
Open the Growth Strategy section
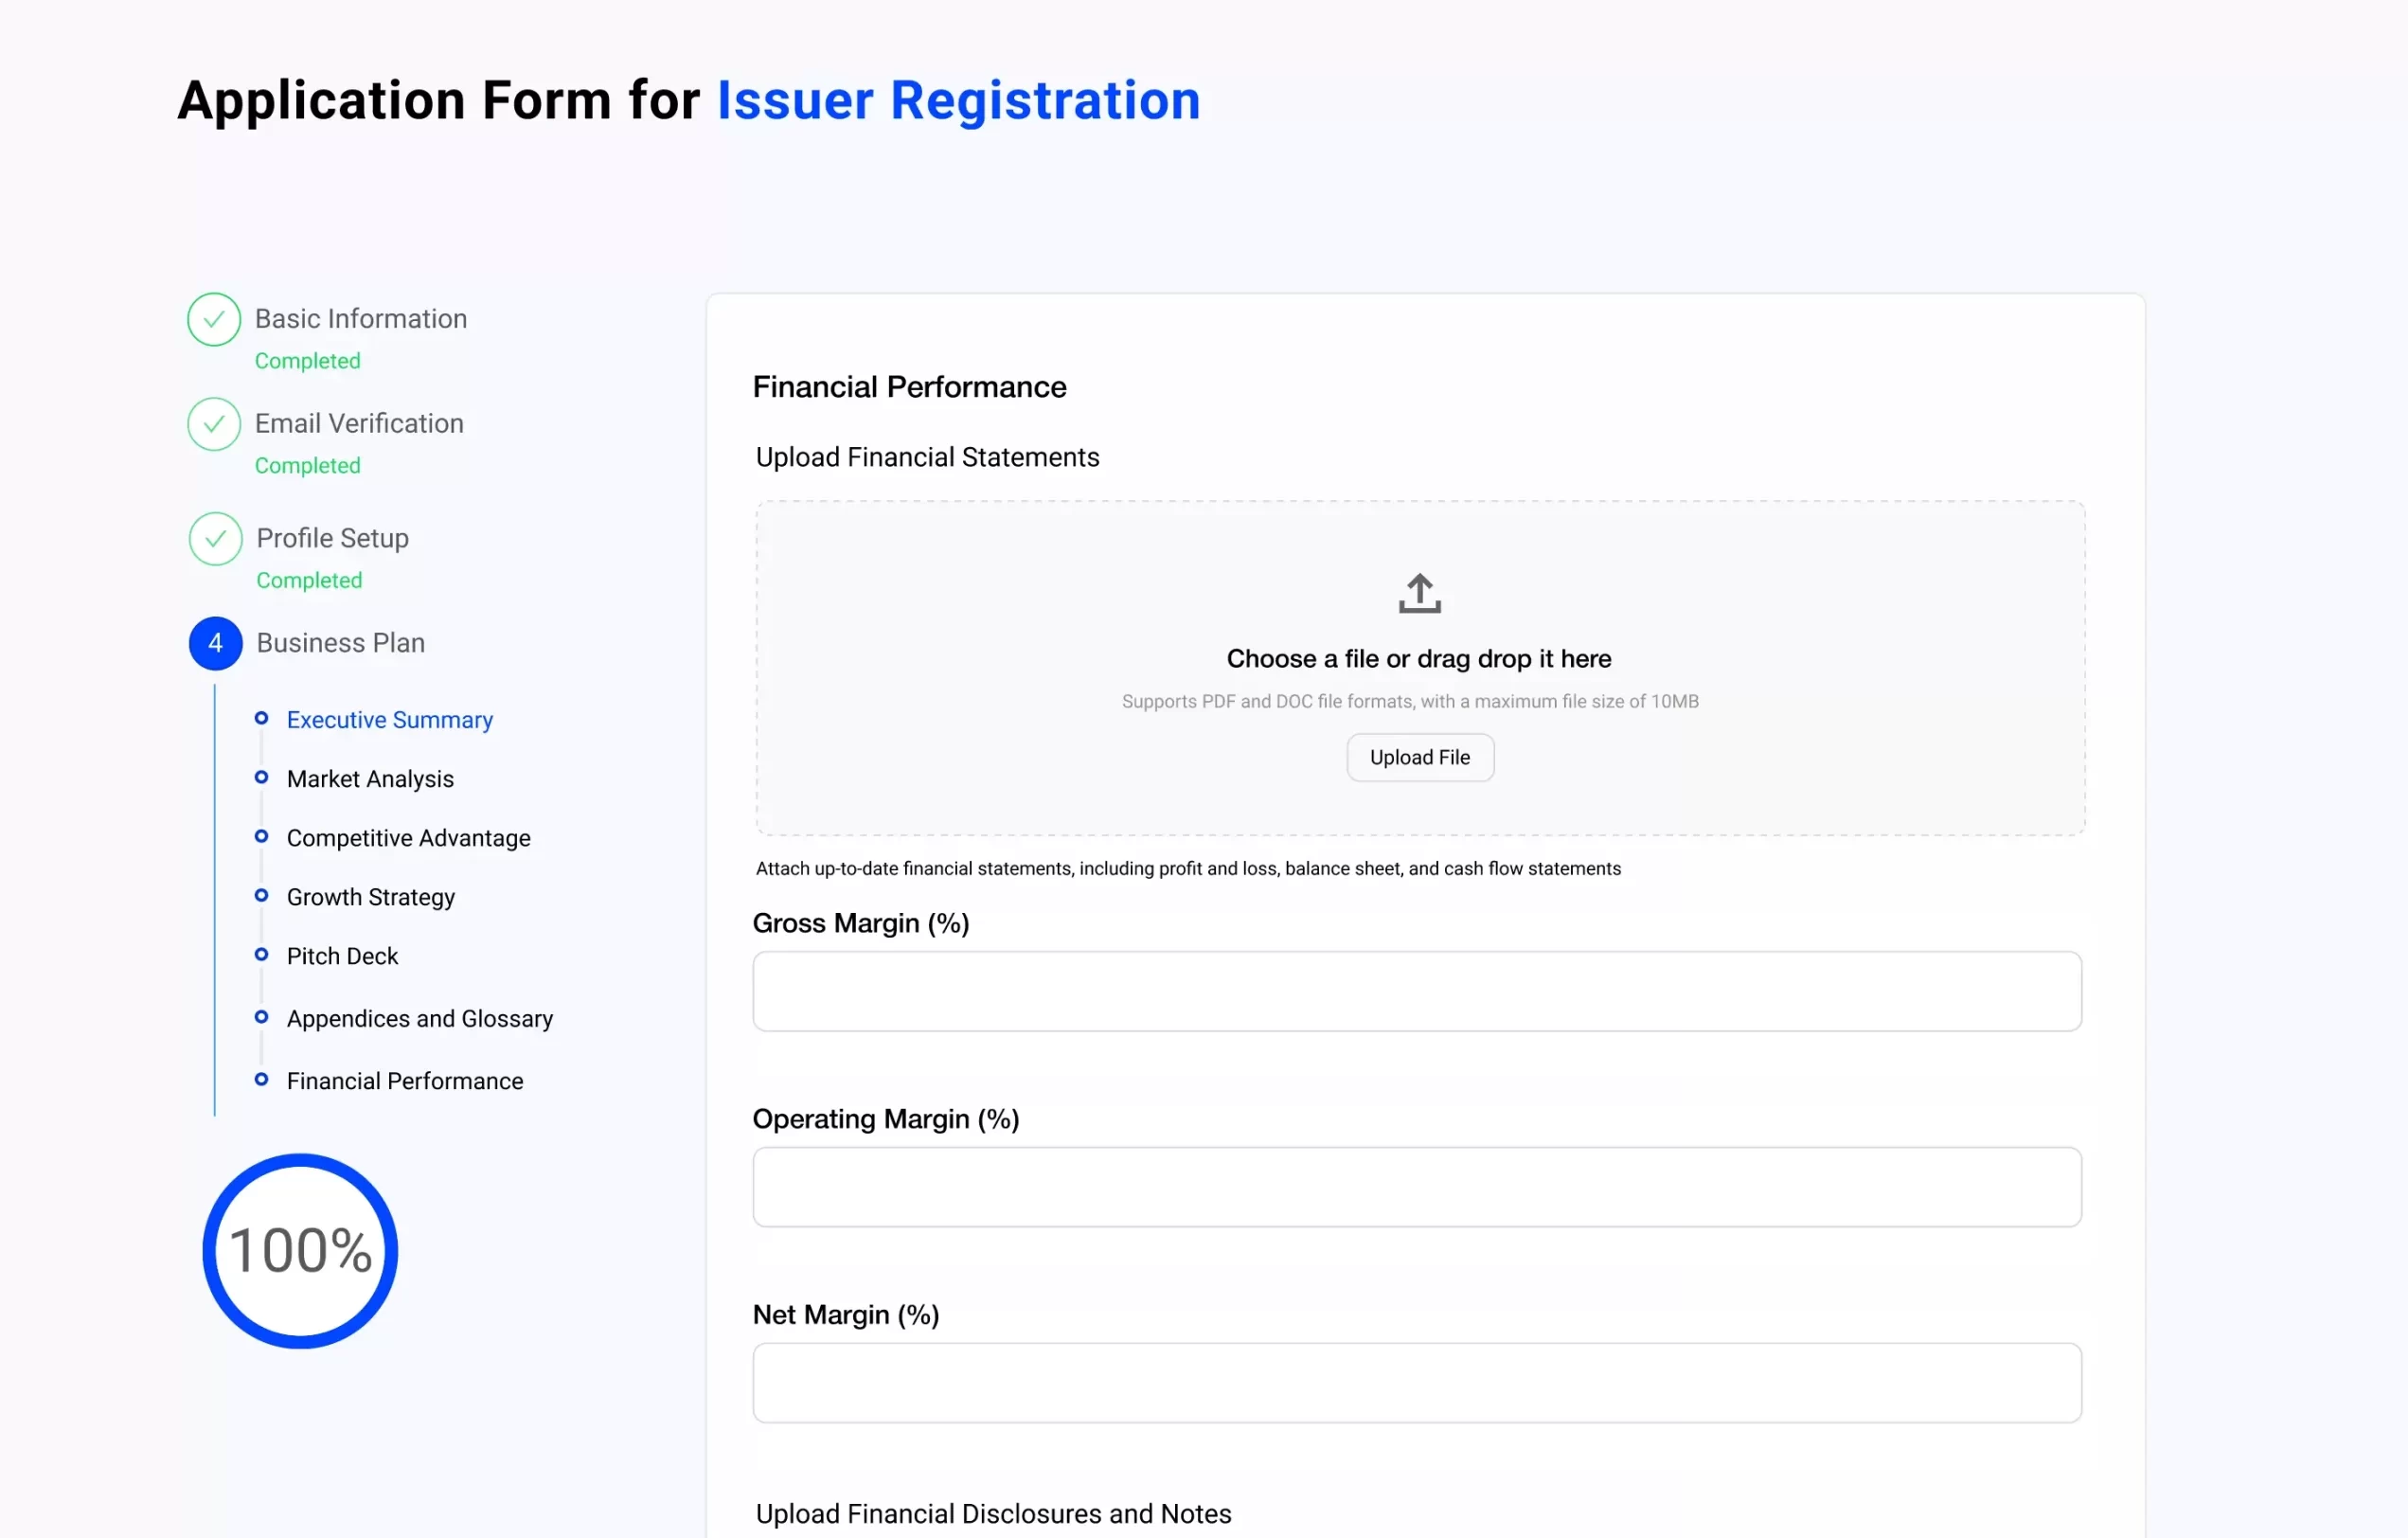[x=370, y=897]
